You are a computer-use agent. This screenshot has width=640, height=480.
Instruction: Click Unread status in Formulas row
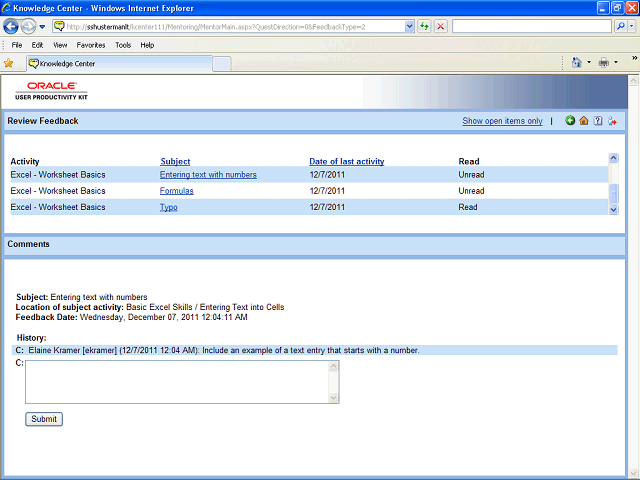coord(471,191)
